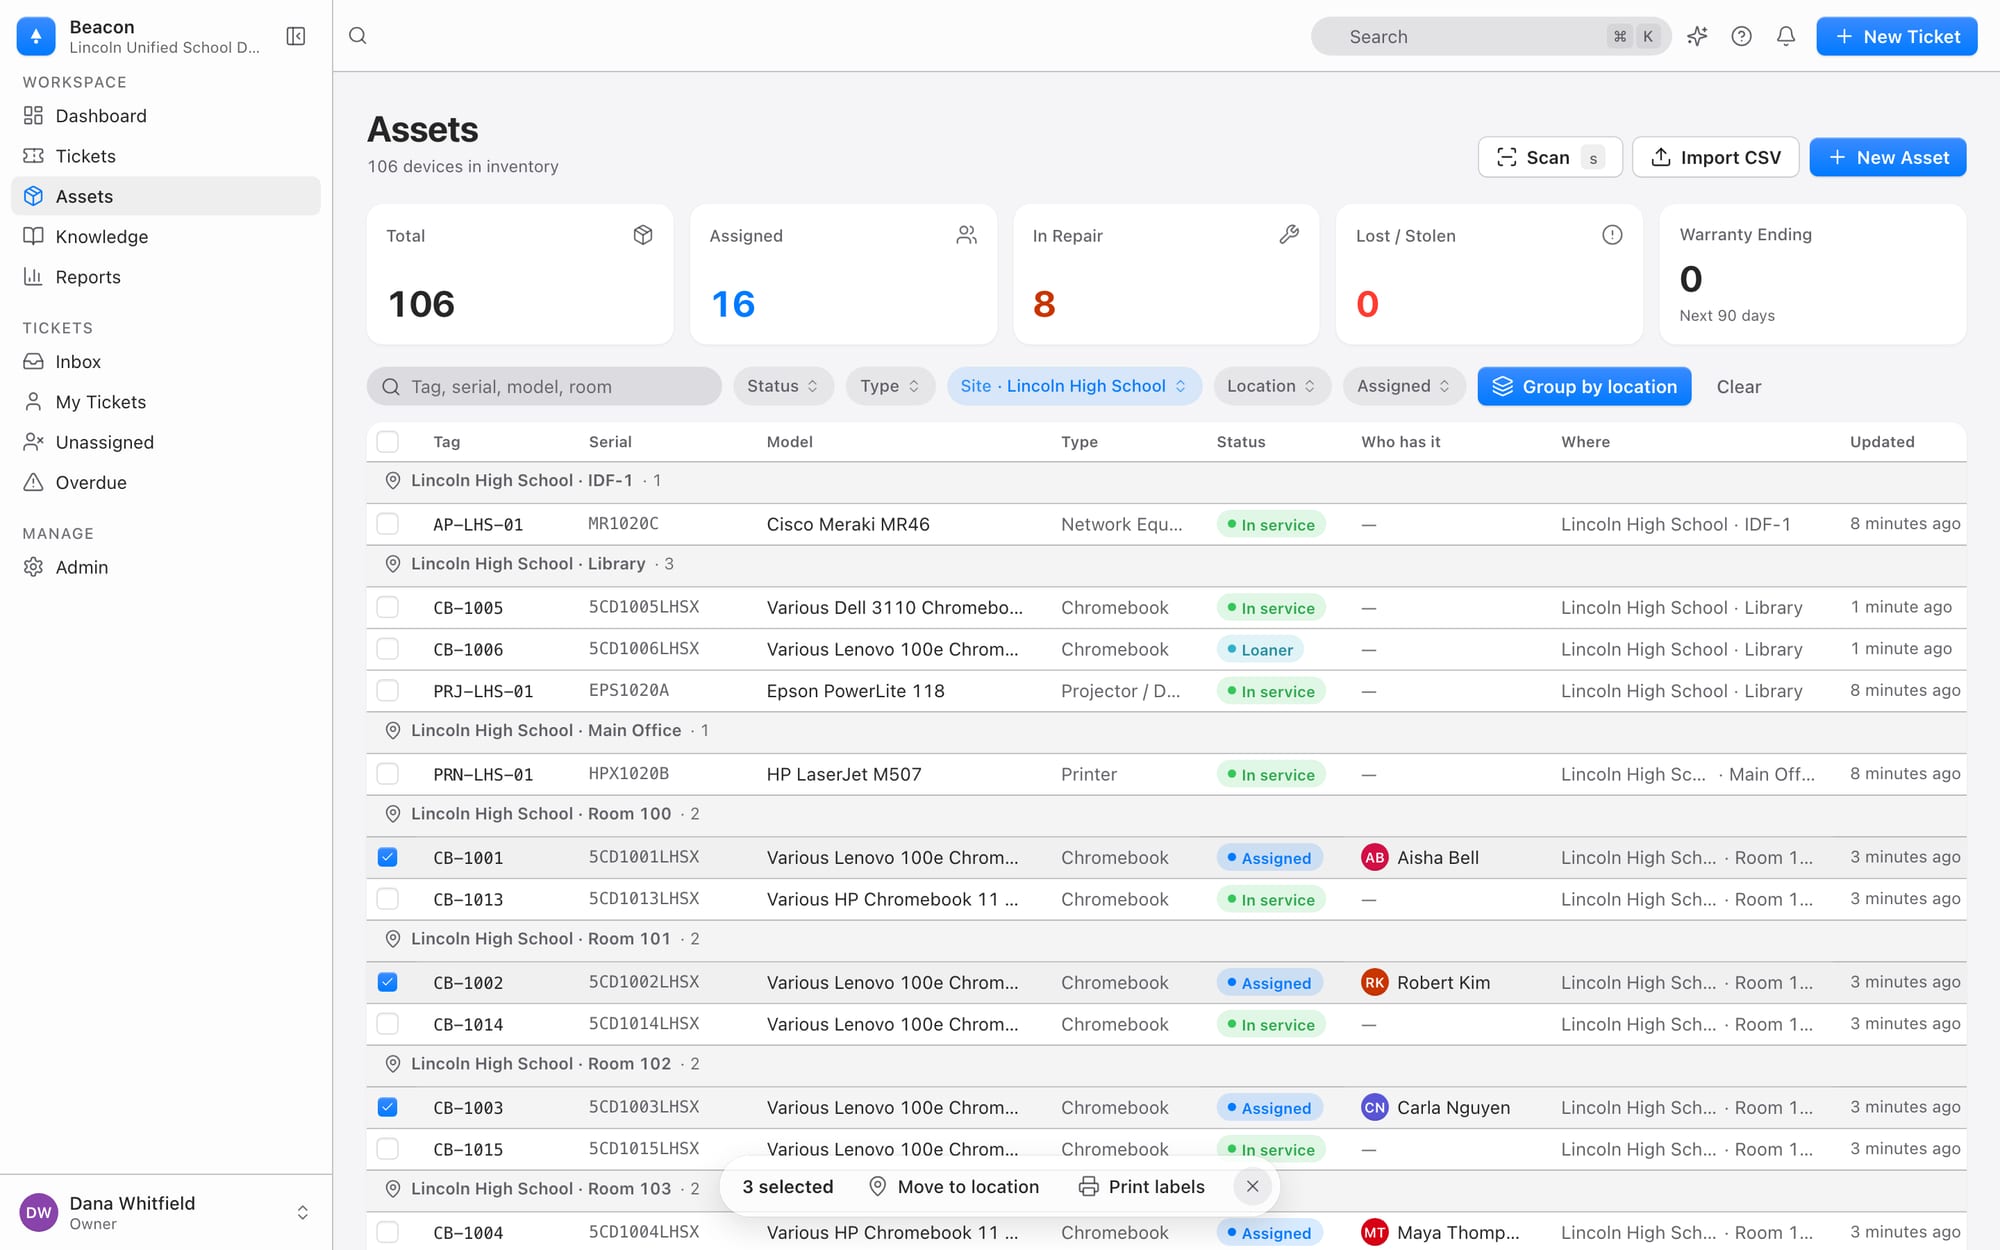2000x1250 pixels.
Task: Check the AP-LHS-01 row checkbox
Action: (388, 524)
